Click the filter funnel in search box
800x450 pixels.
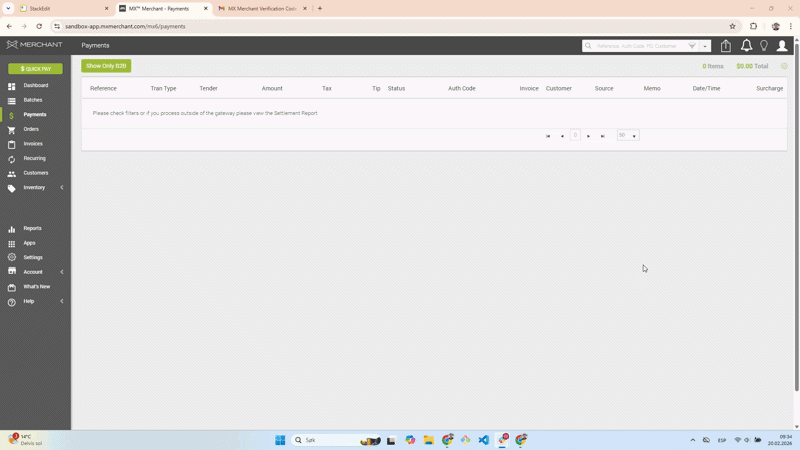point(692,46)
